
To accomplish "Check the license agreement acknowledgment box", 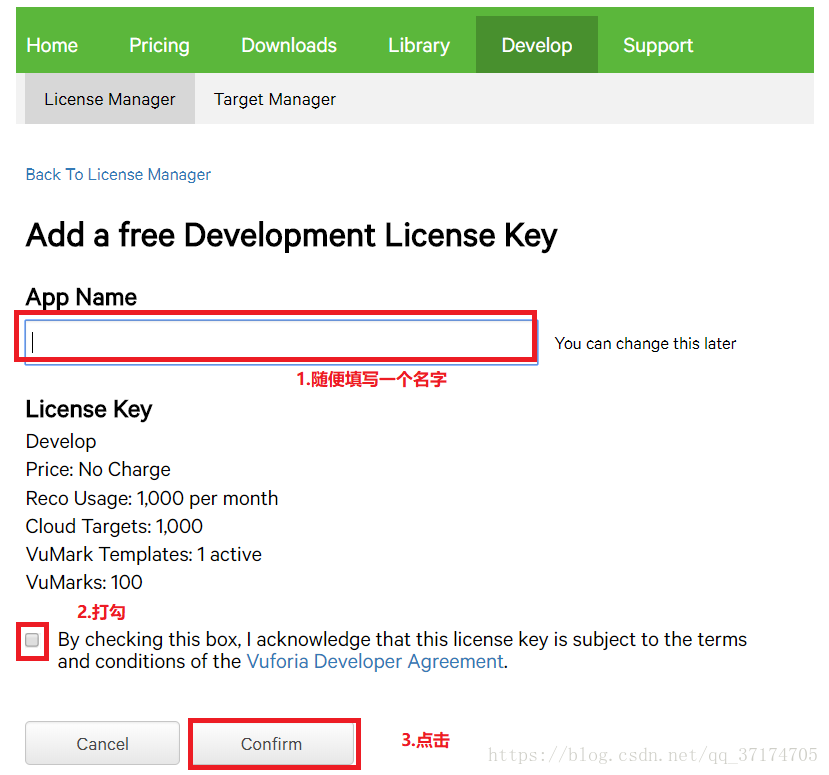I will pos(32,640).
